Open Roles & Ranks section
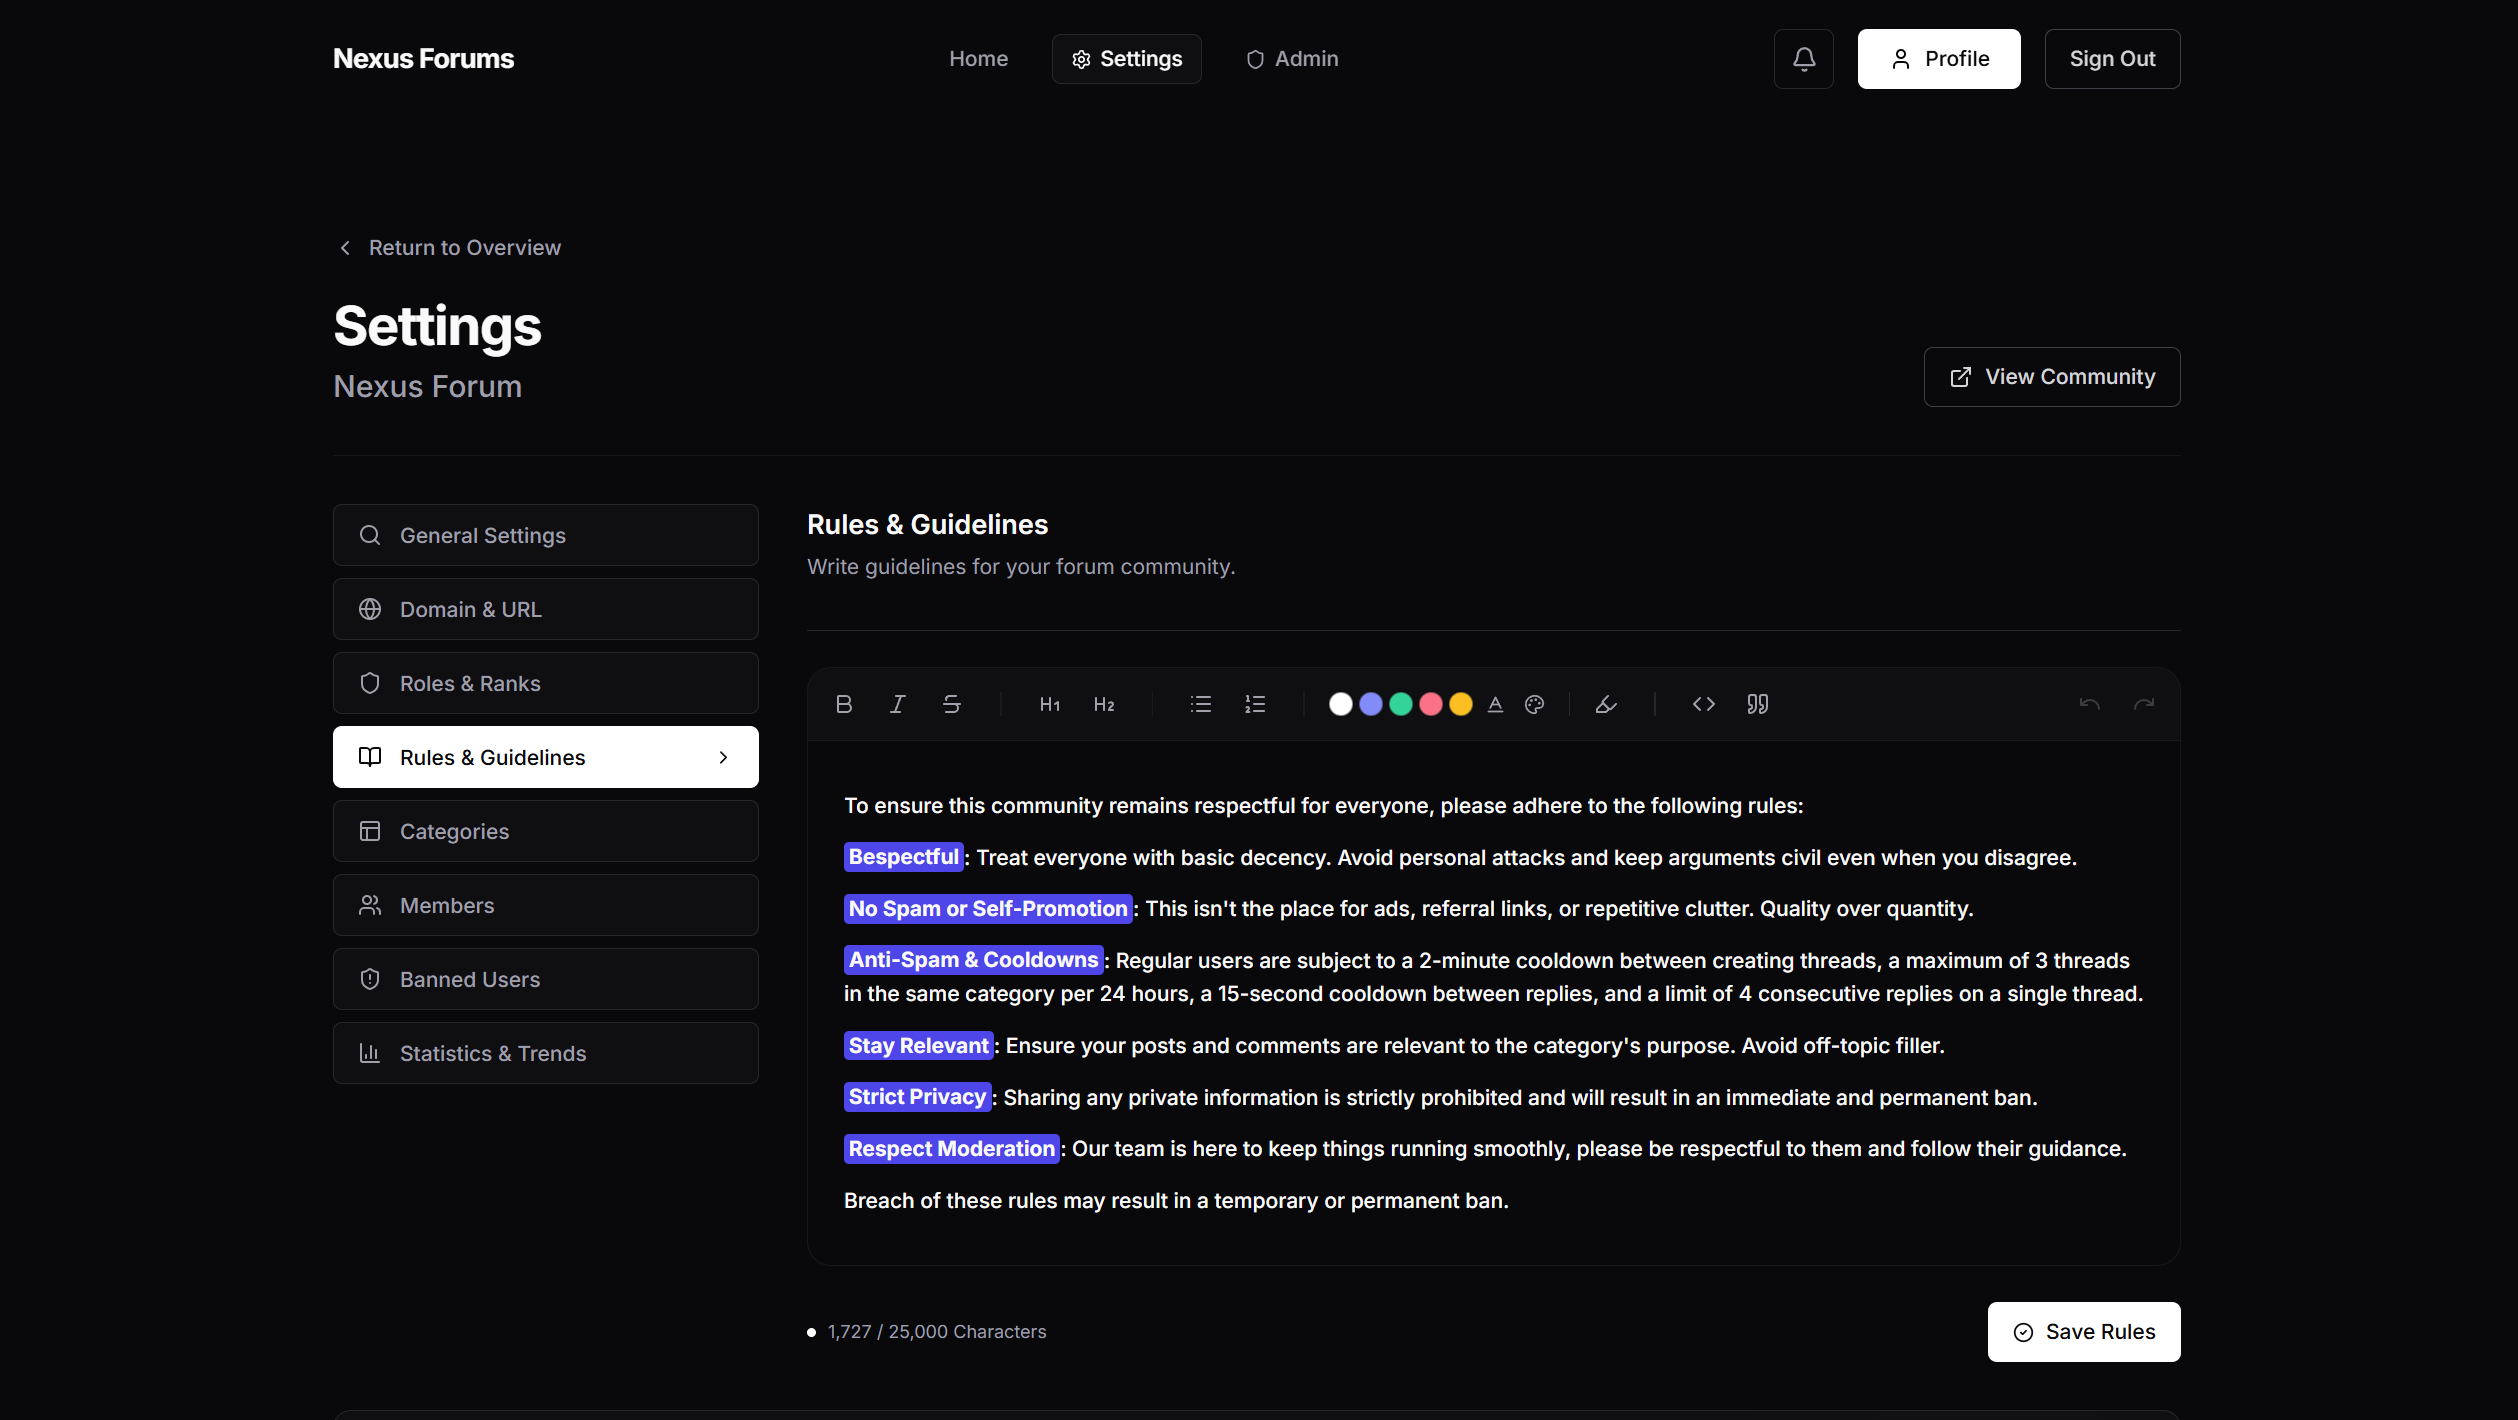Viewport: 2518px width, 1420px height. (546, 683)
